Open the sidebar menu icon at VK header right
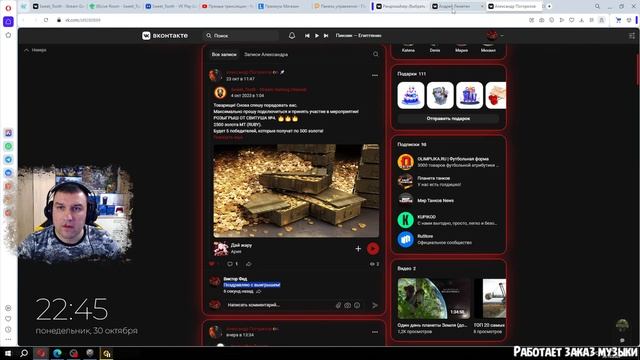640x360 pixels. point(631,36)
